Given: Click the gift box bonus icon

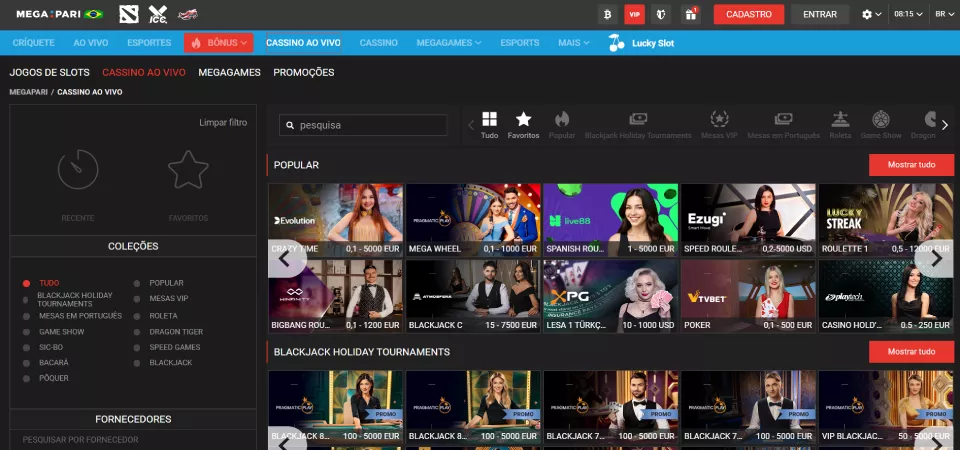Looking at the screenshot, I should [690, 14].
